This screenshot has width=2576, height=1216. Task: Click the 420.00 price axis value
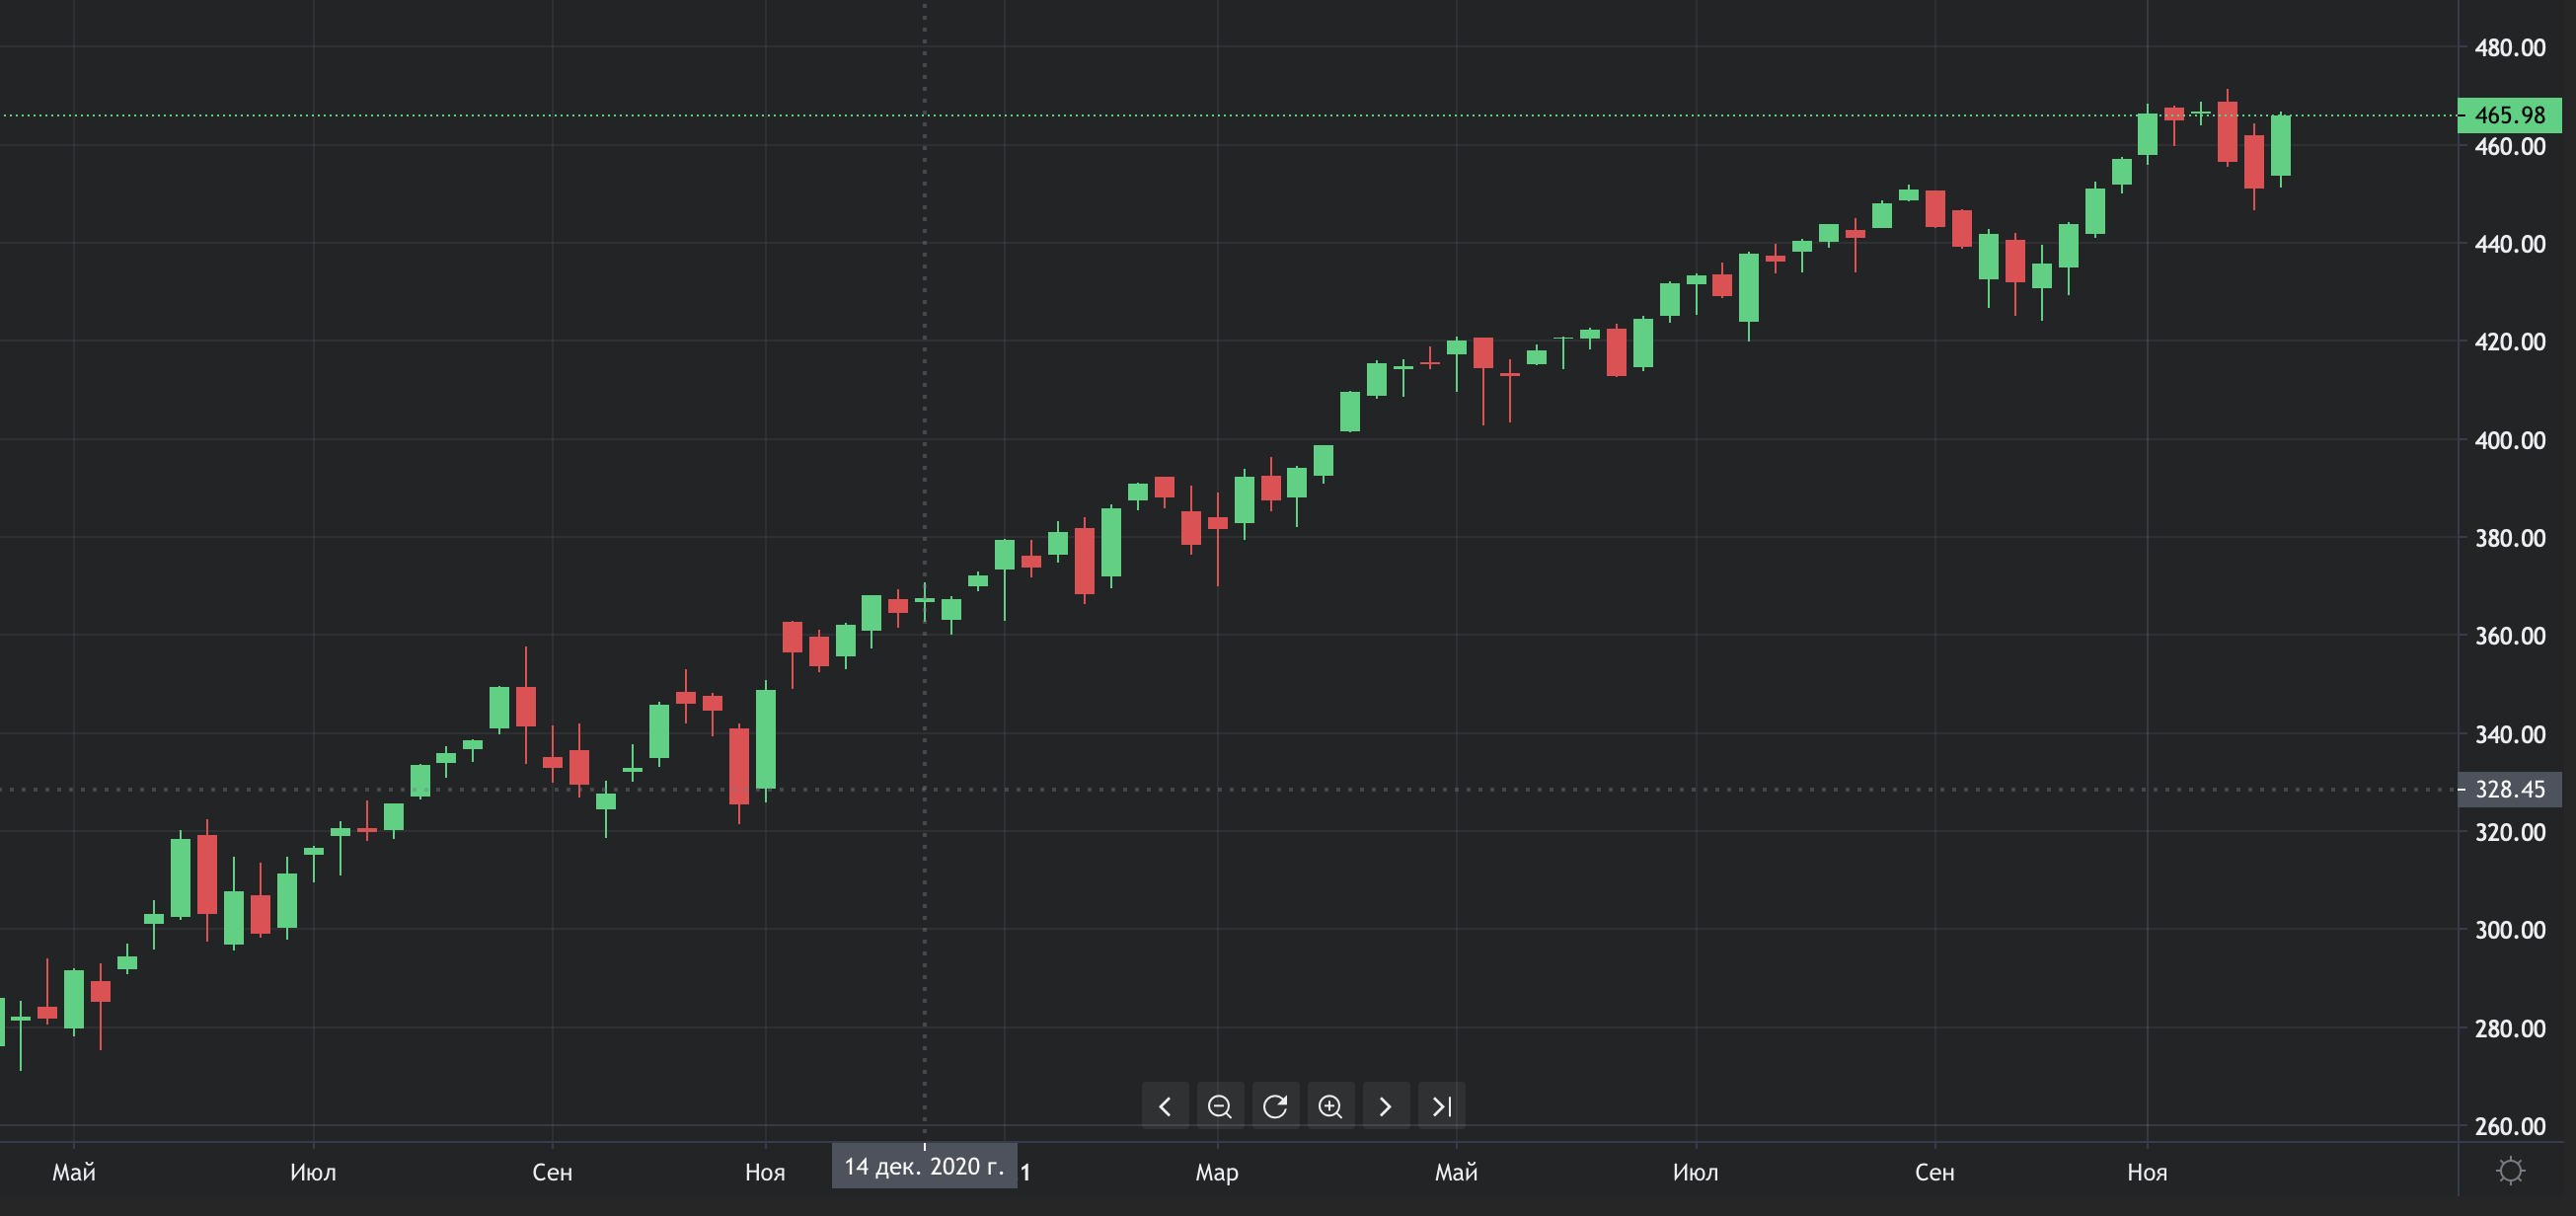tap(2510, 342)
